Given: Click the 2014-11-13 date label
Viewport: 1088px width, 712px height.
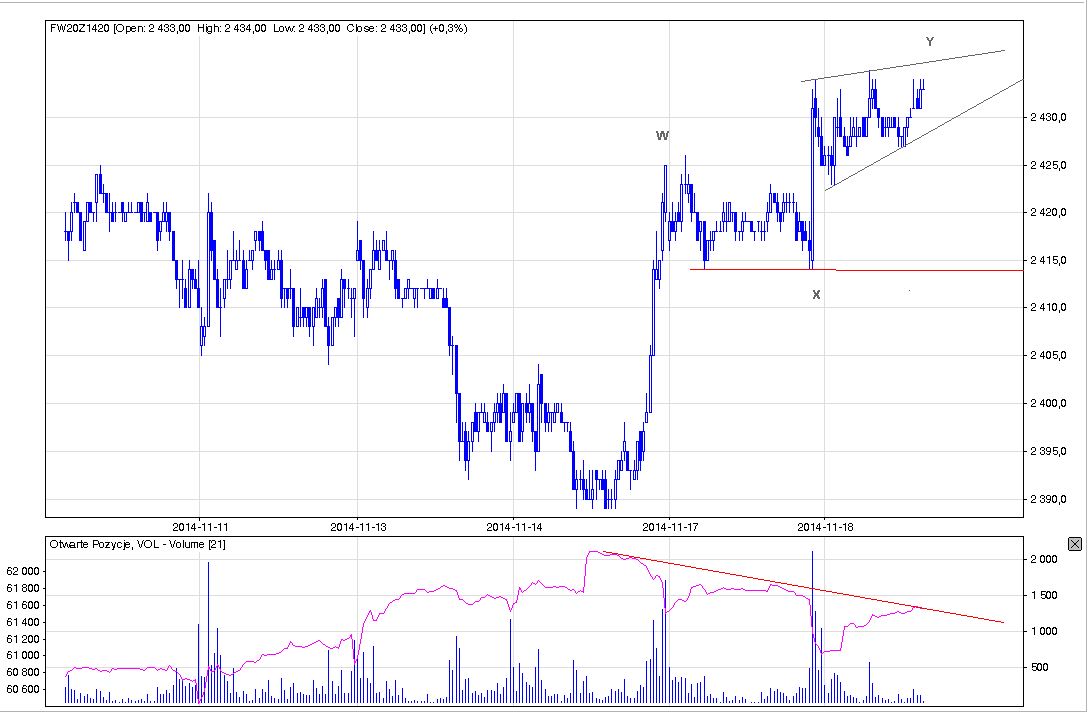Looking at the screenshot, I should coord(358,527).
